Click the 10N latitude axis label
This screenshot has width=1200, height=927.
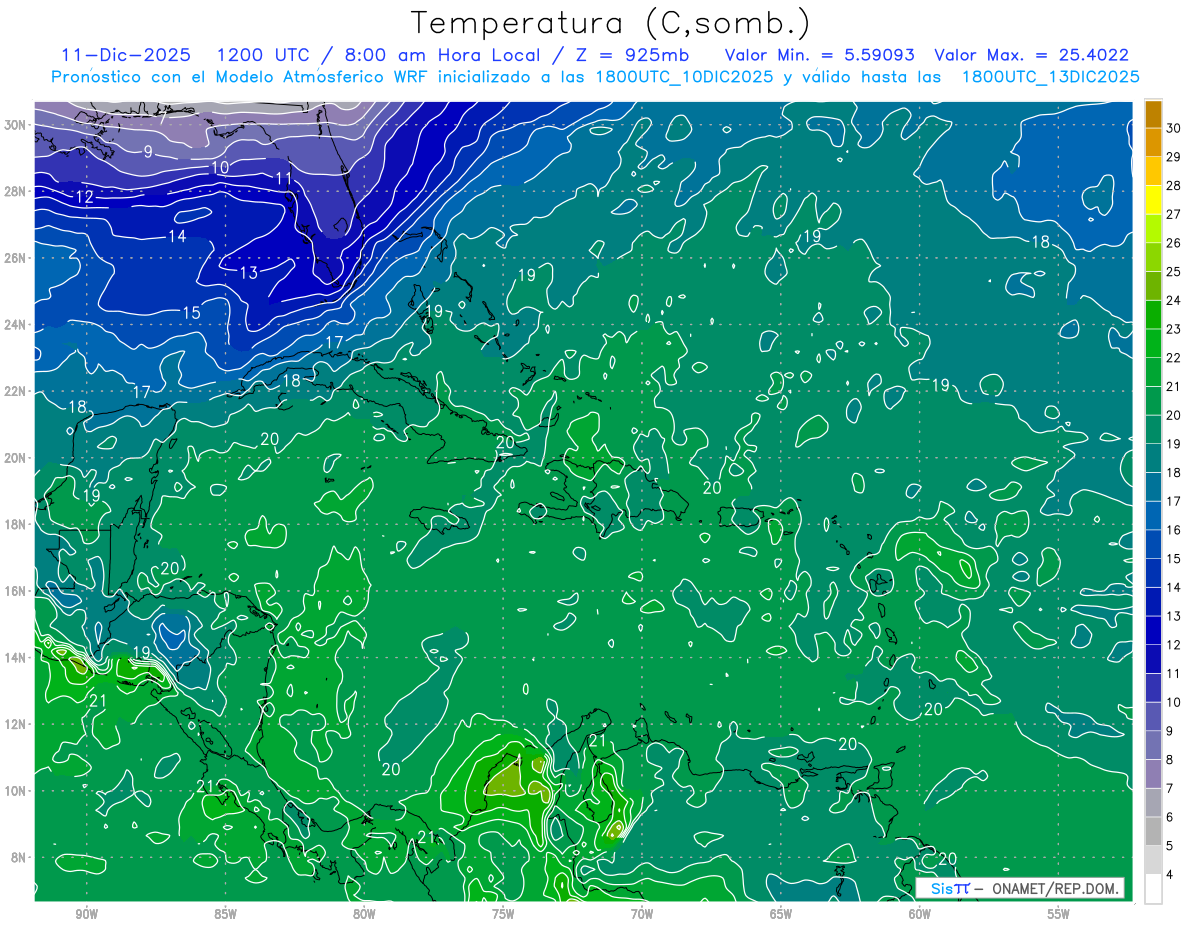15,791
